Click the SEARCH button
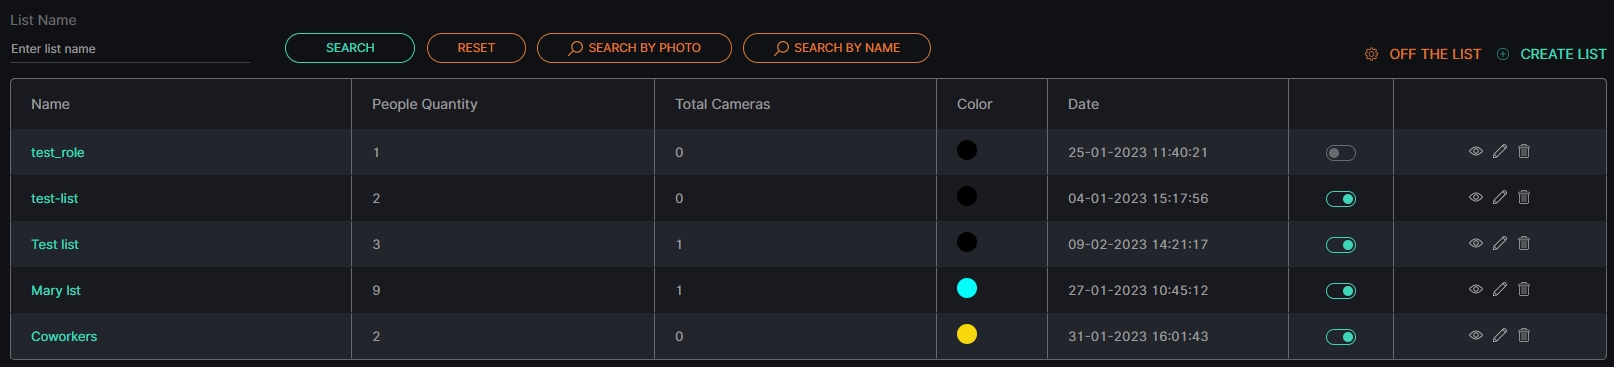This screenshot has width=1614, height=367. (x=350, y=48)
